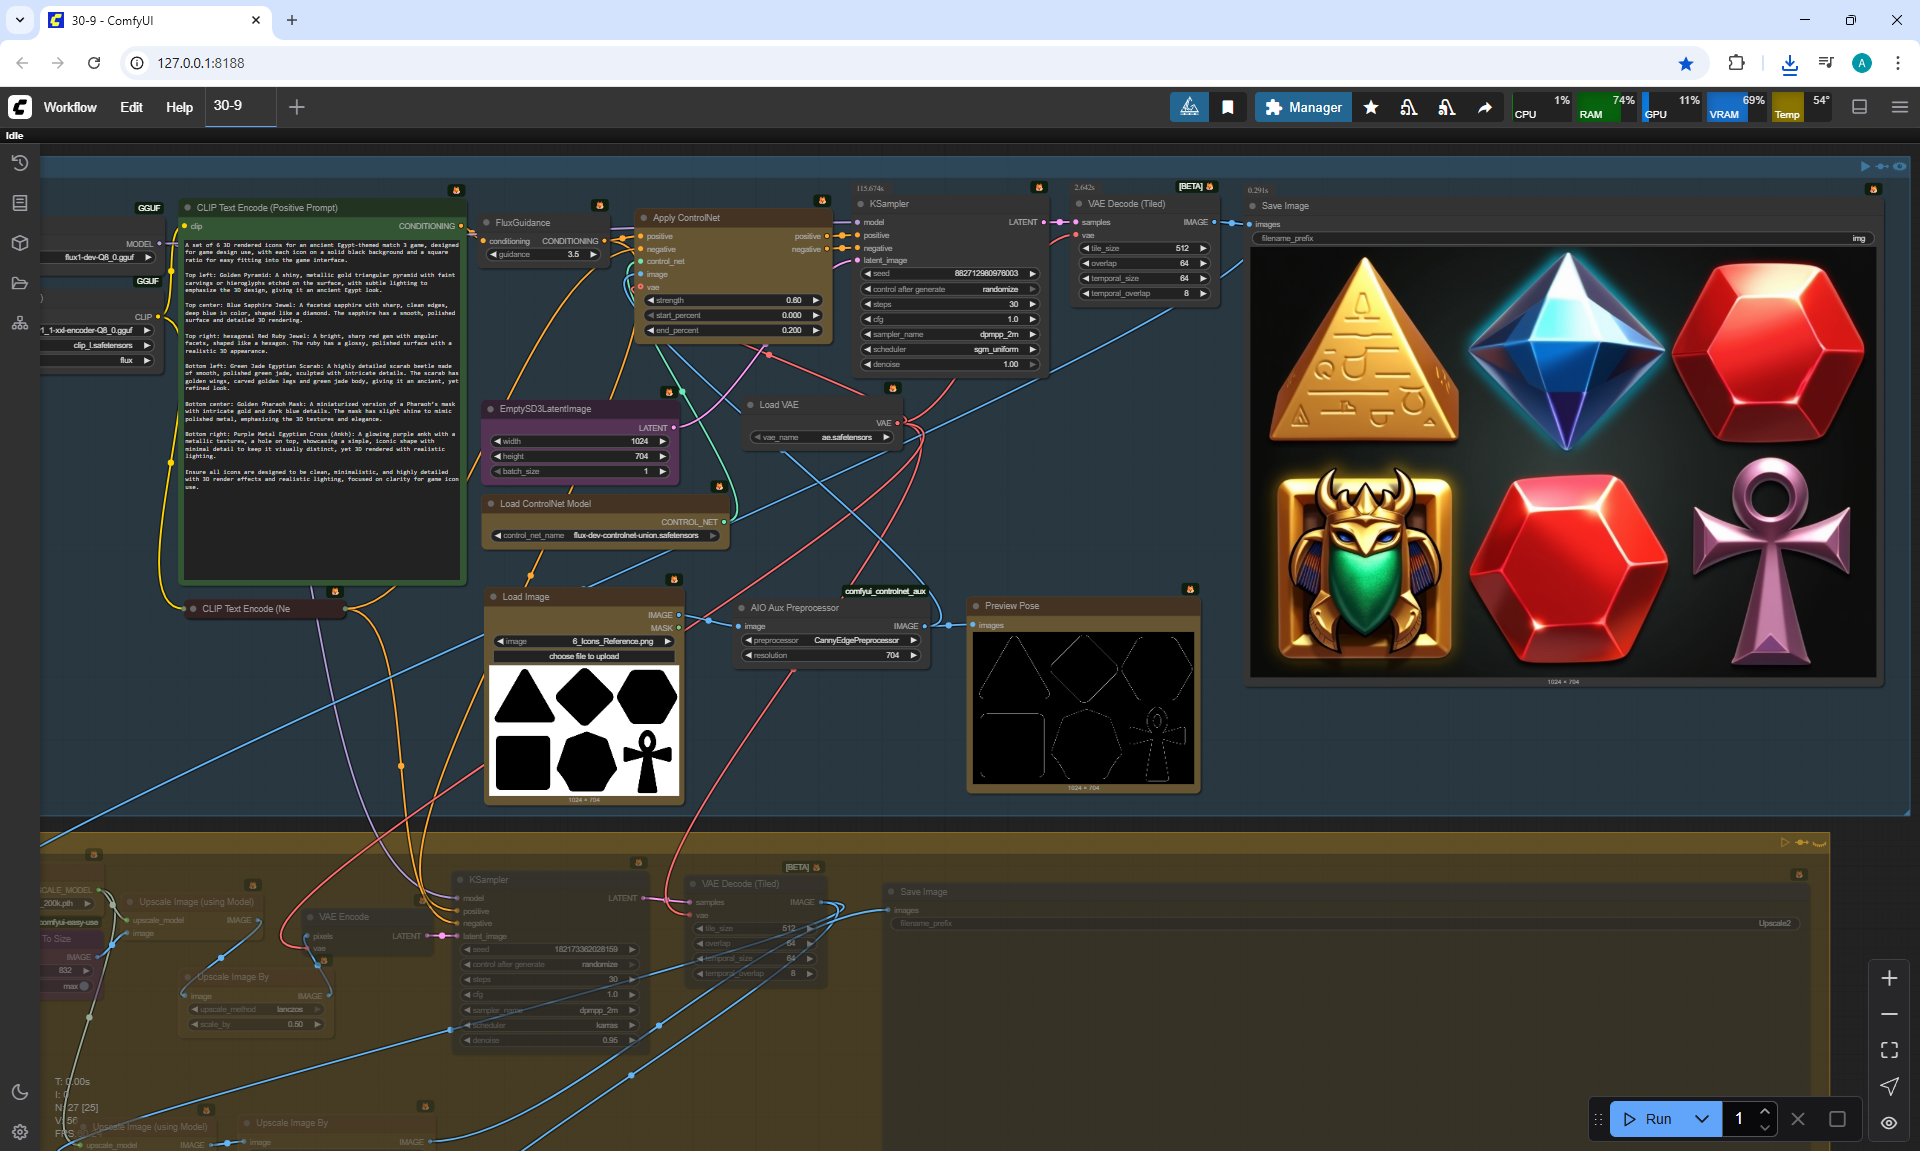Image resolution: width=1920 pixels, height=1151 pixels.
Task: Click the Manager button
Action: click(x=1303, y=107)
